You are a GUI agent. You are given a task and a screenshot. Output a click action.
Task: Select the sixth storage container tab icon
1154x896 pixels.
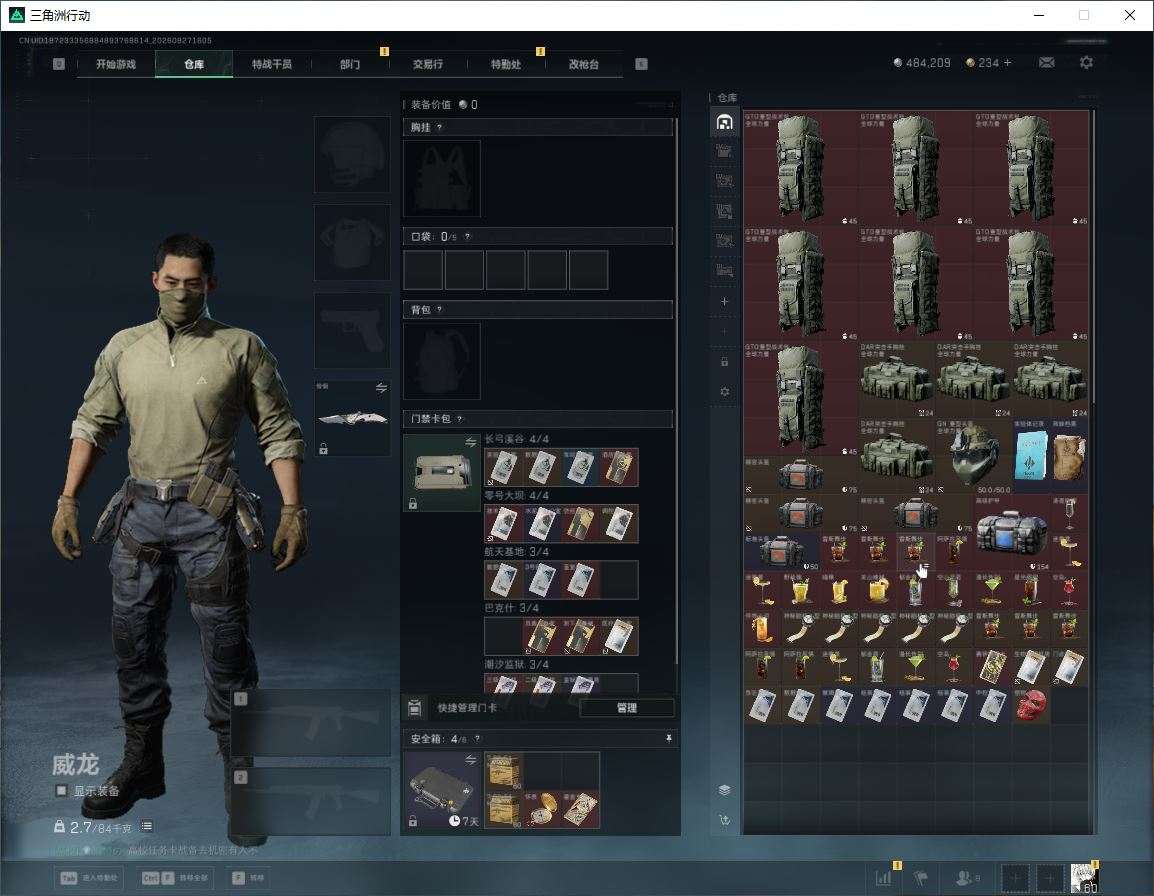pos(724,271)
